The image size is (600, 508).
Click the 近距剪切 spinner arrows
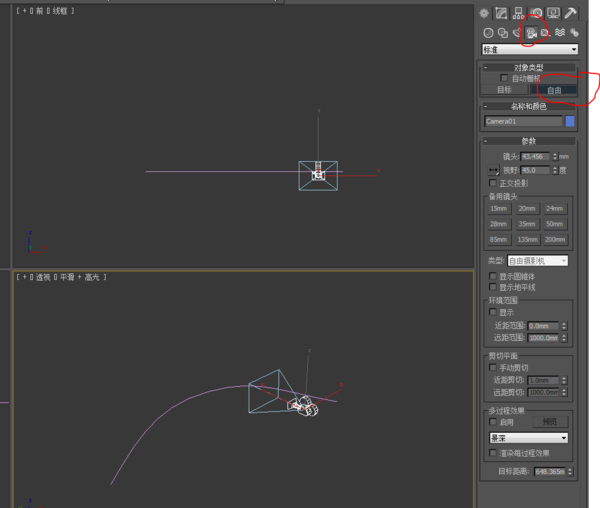click(x=564, y=380)
